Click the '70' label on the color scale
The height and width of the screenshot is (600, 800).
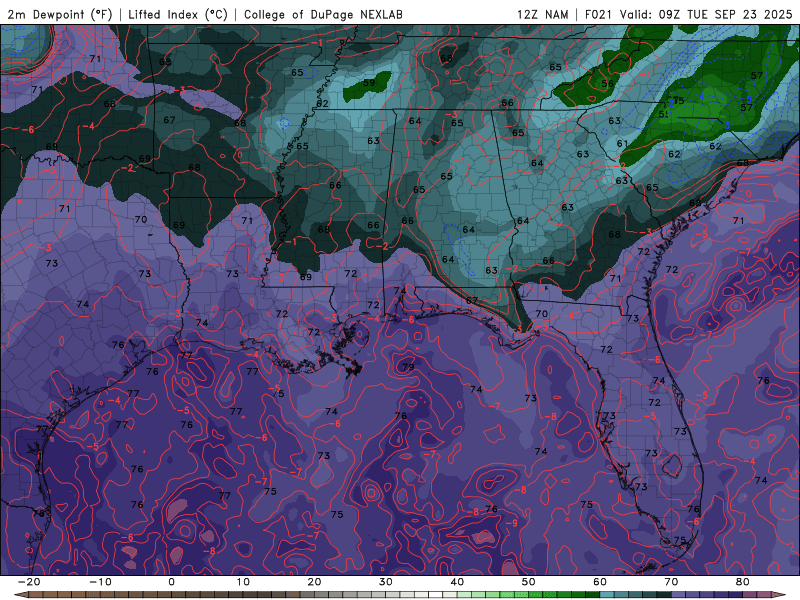pos(671,582)
